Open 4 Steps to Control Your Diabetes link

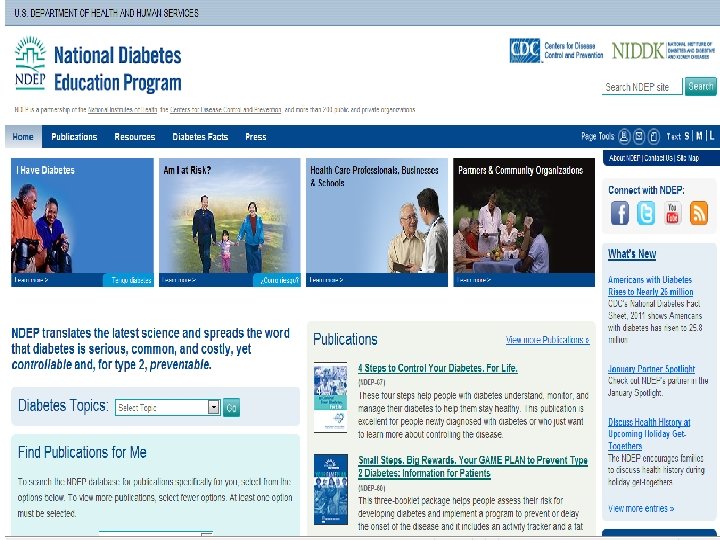pyautogui.click(x=438, y=368)
